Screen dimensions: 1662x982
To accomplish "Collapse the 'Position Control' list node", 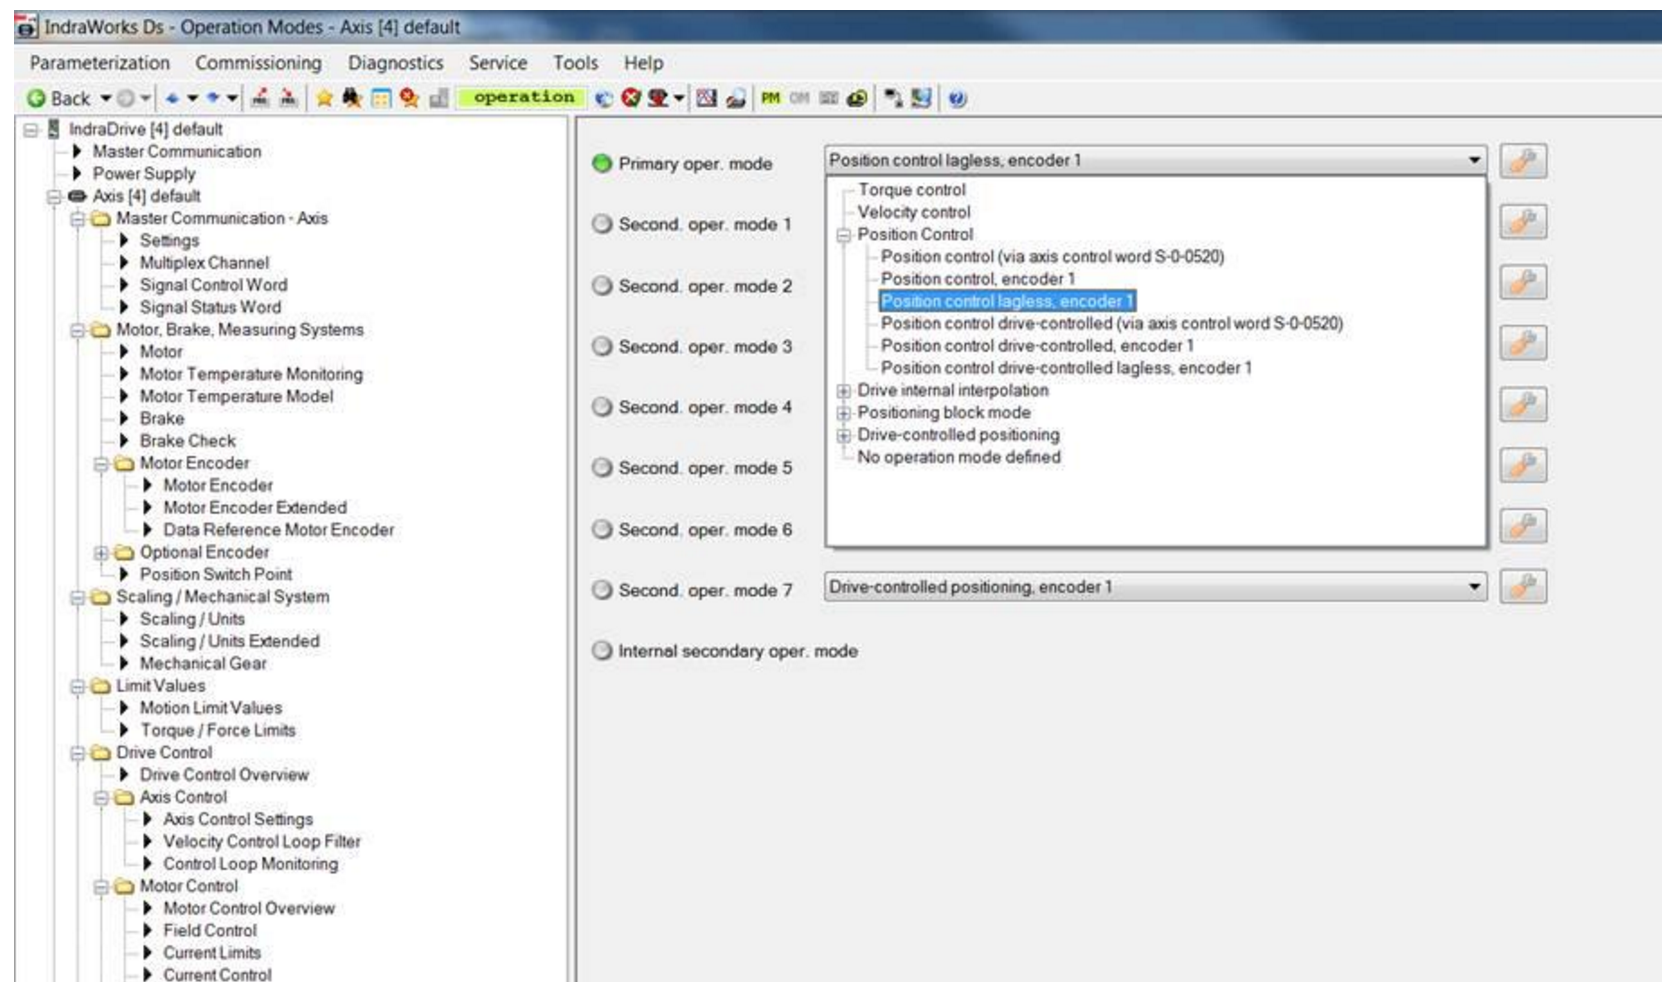I will (x=844, y=235).
